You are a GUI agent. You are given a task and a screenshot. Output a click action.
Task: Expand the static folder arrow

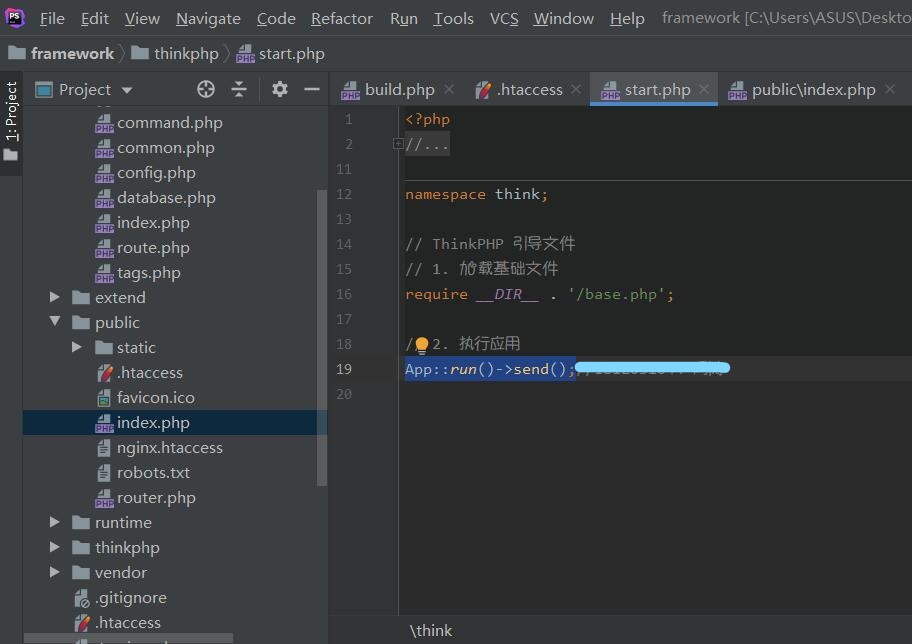click(x=77, y=347)
